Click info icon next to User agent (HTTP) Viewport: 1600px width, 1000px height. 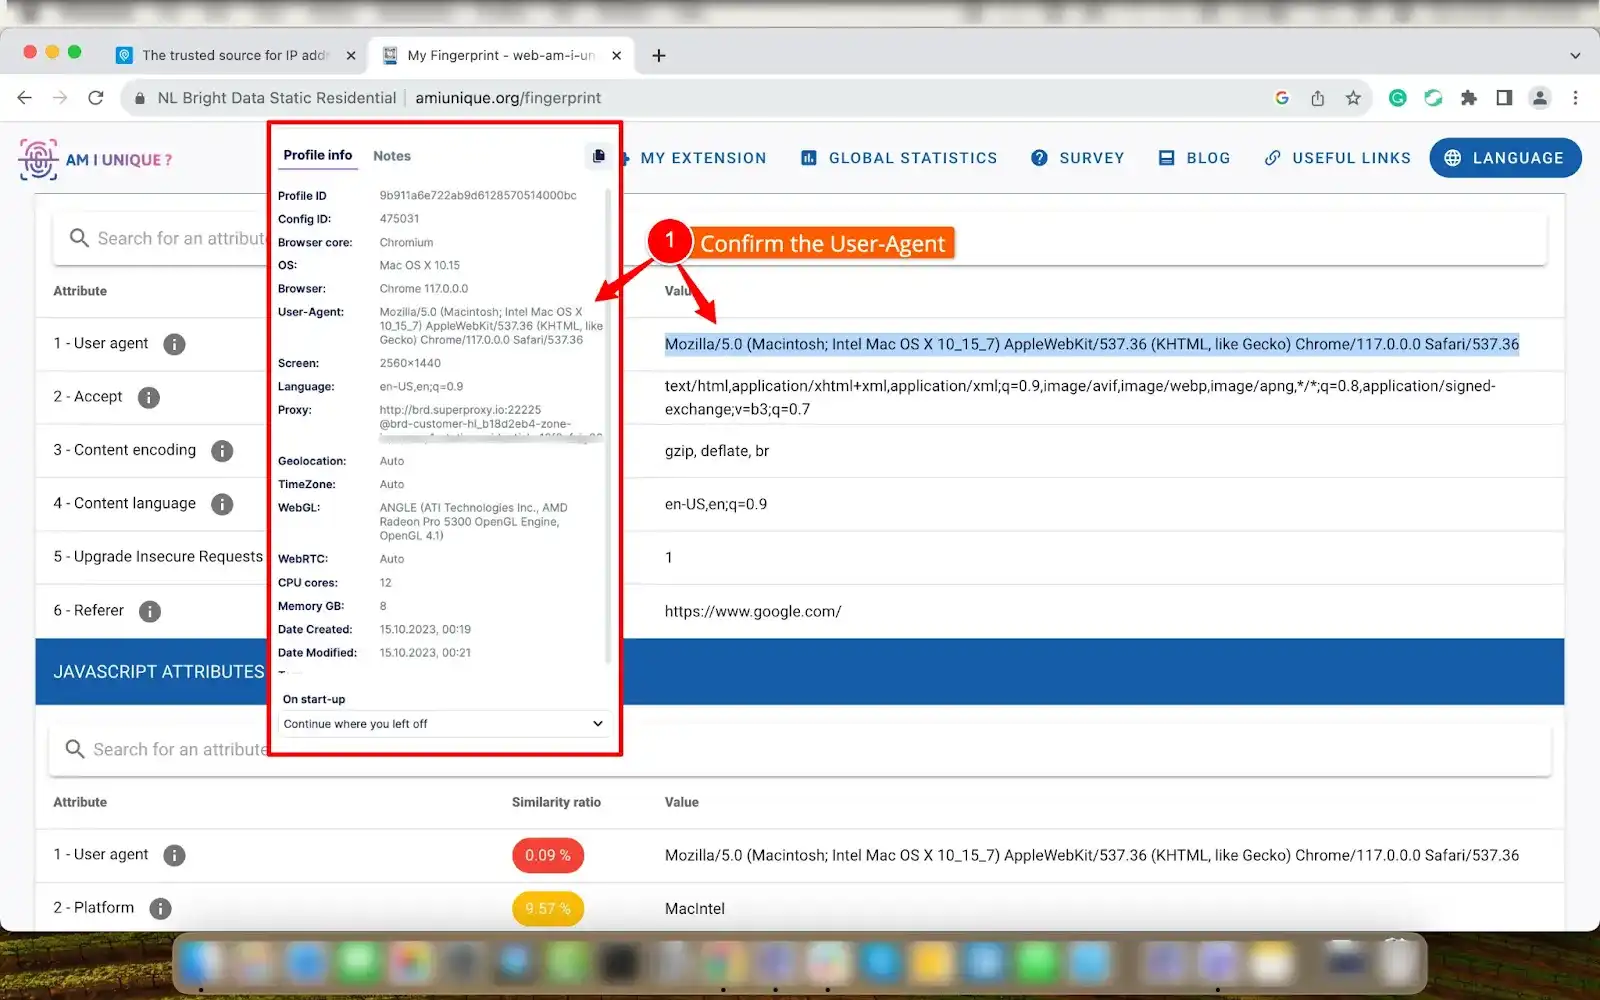174,344
